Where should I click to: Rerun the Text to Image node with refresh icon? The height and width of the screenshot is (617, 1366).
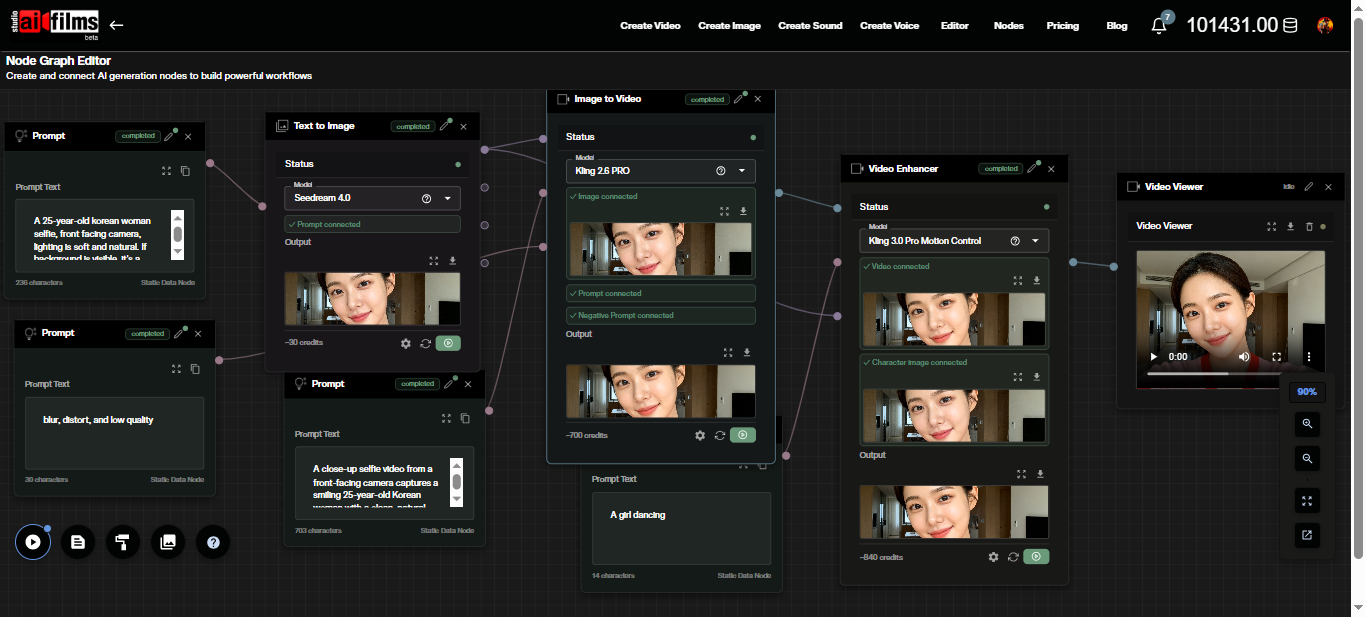click(427, 343)
